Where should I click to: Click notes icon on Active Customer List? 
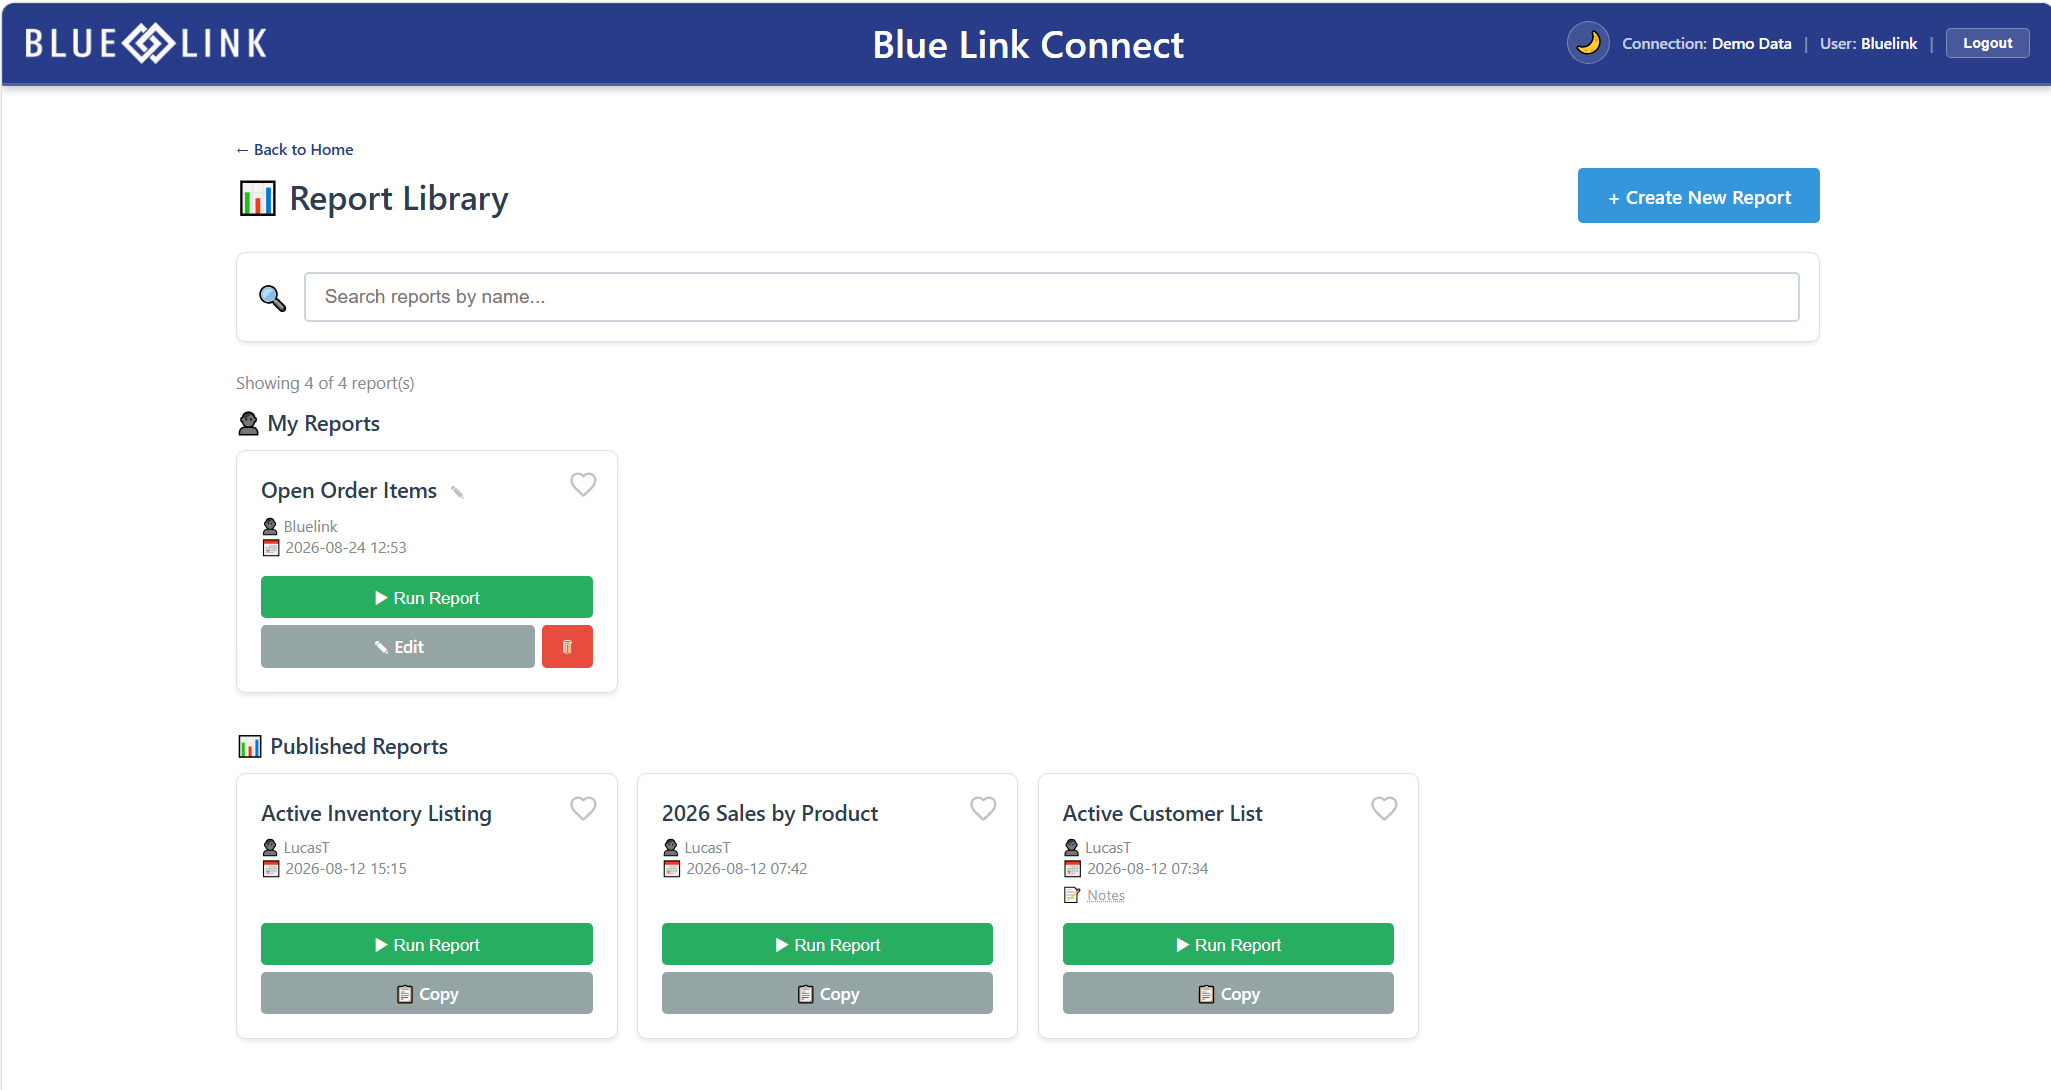(x=1072, y=895)
